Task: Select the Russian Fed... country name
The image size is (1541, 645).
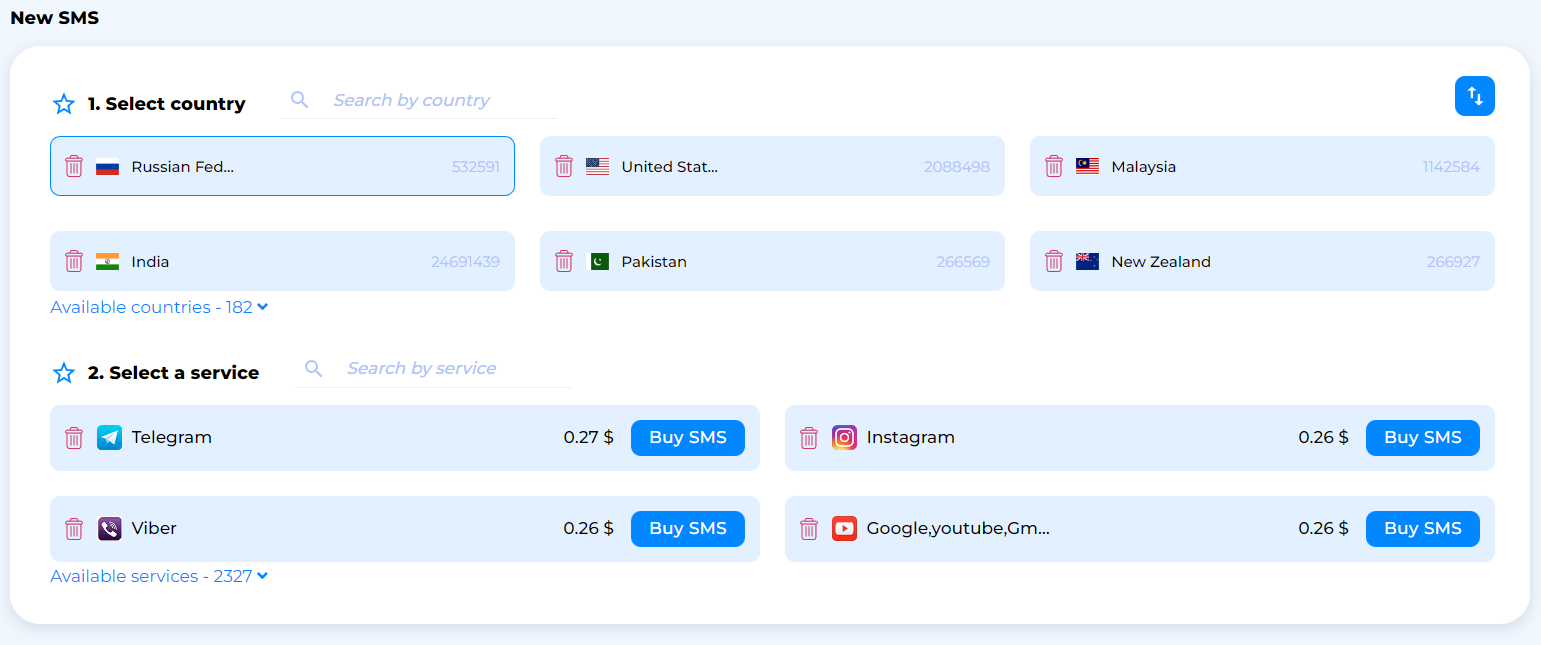Action: pos(183,167)
